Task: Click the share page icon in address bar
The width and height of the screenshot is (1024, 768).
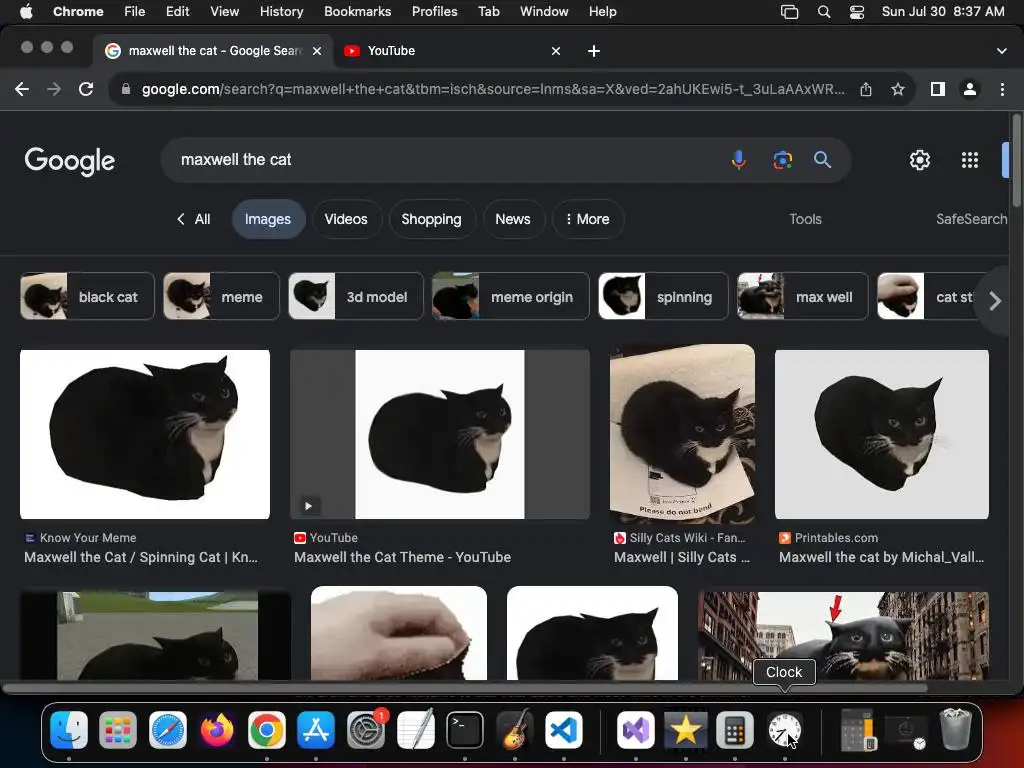Action: pos(866,89)
